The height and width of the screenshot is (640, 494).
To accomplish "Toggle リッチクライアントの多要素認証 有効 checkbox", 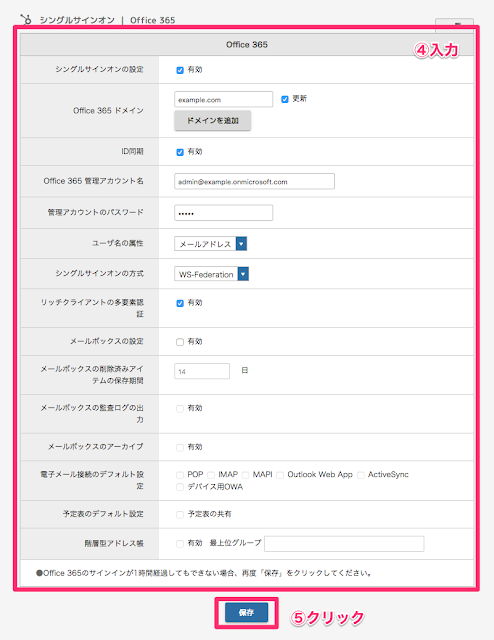I will click(180, 303).
